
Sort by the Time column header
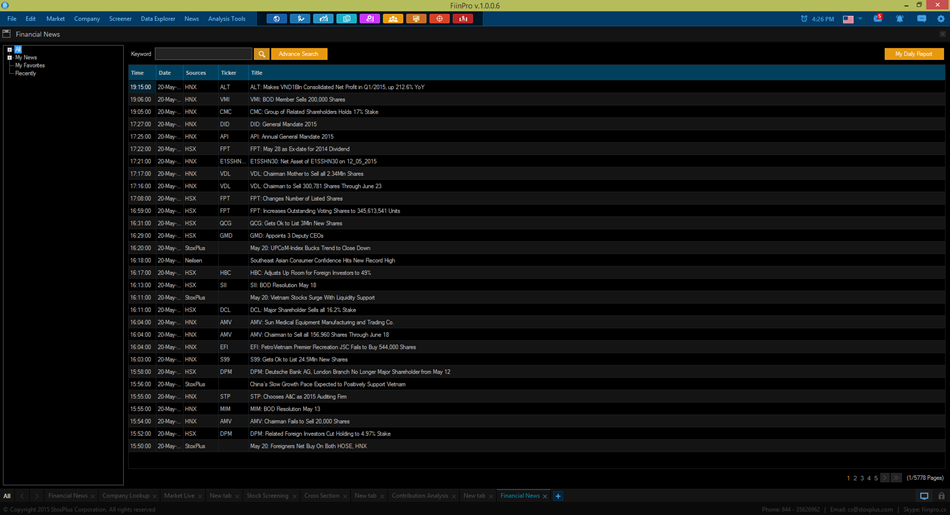pos(142,73)
